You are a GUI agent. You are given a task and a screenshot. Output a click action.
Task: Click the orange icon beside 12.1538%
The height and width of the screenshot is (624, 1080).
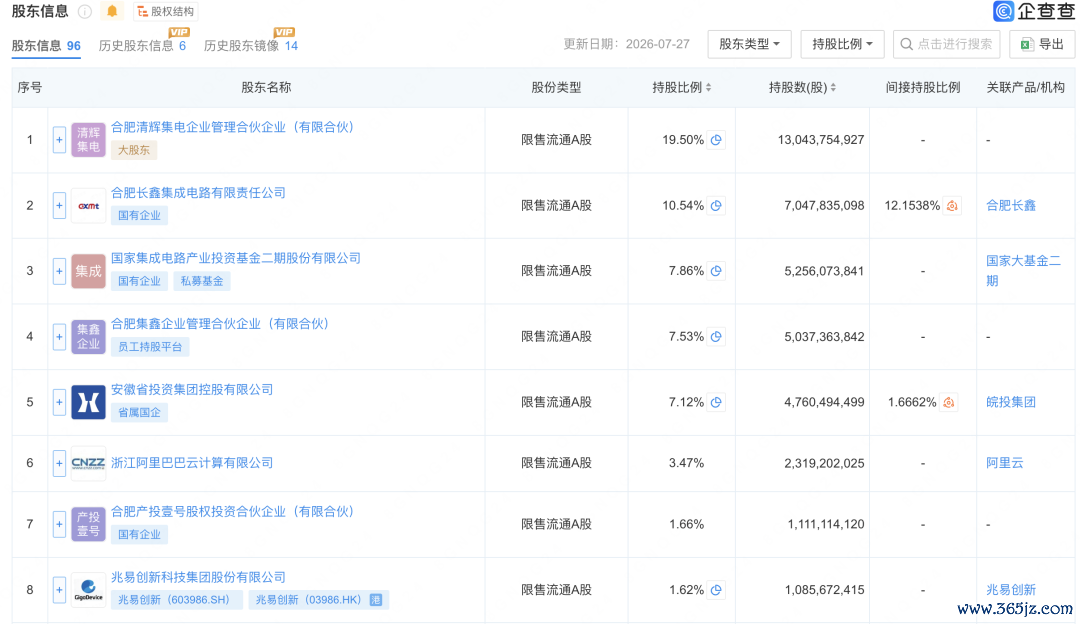(952, 205)
